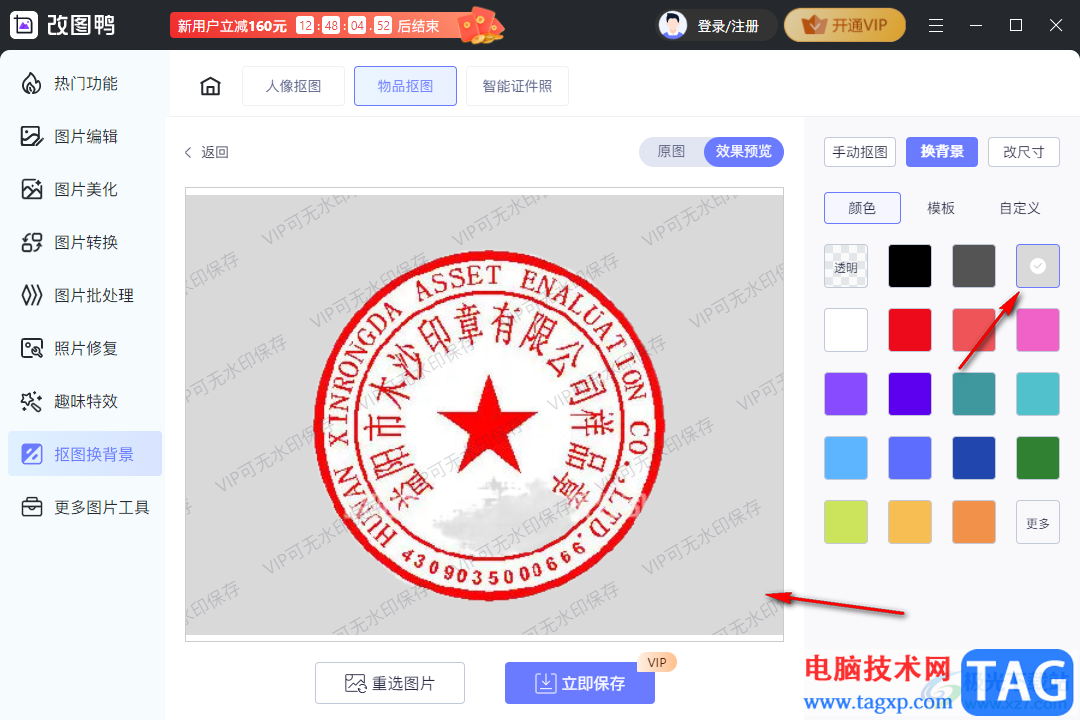Click the 立即保存 button
This screenshot has width=1080, height=720.
pyautogui.click(x=580, y=683)
